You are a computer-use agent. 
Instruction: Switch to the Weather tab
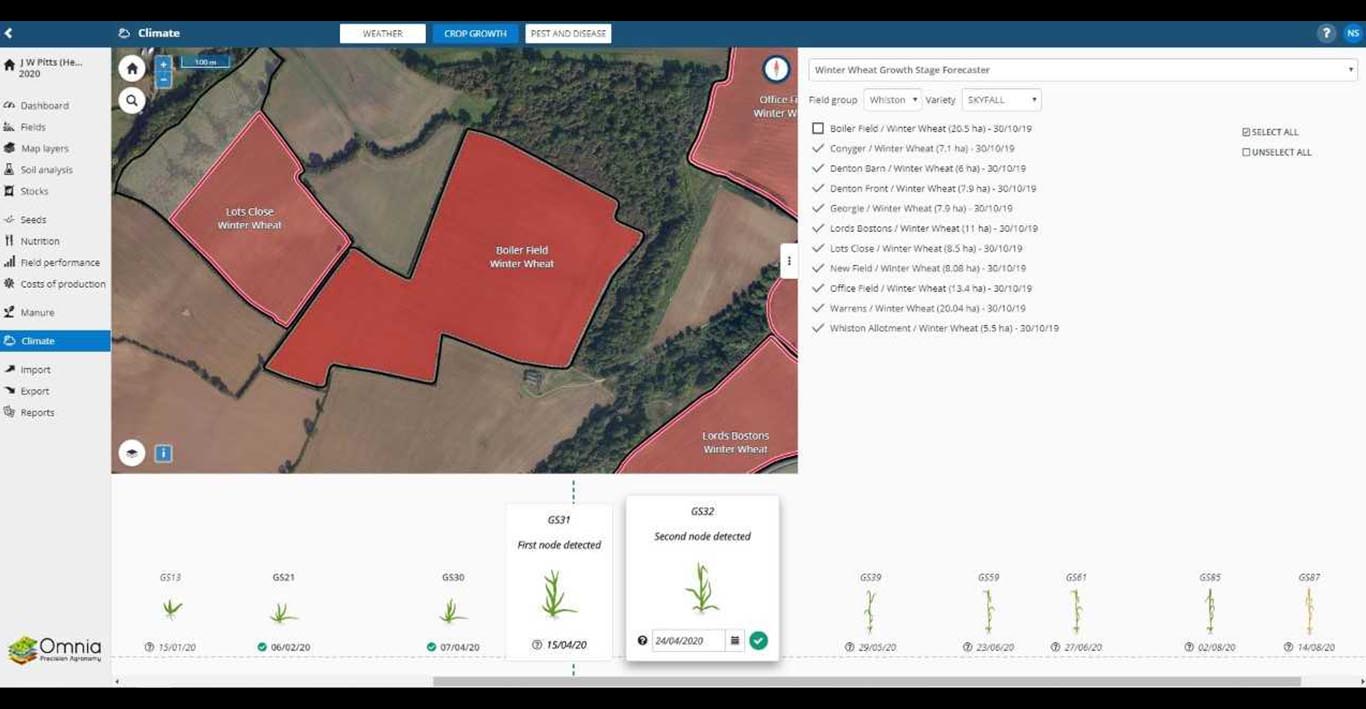coord(382,33)
